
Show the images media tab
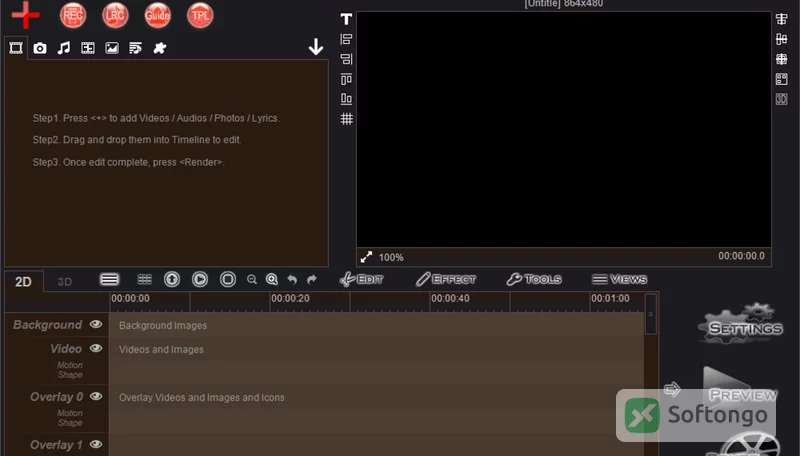click(112, 48)
